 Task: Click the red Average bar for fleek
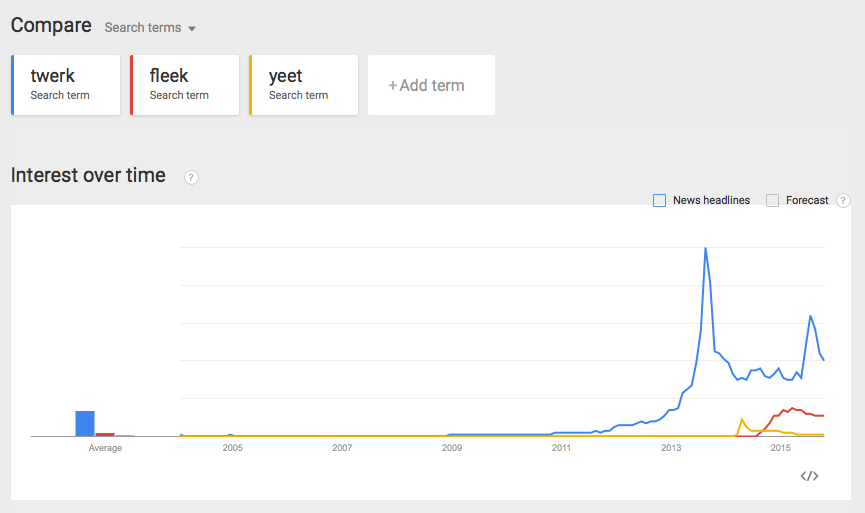[x=105, y=435]
